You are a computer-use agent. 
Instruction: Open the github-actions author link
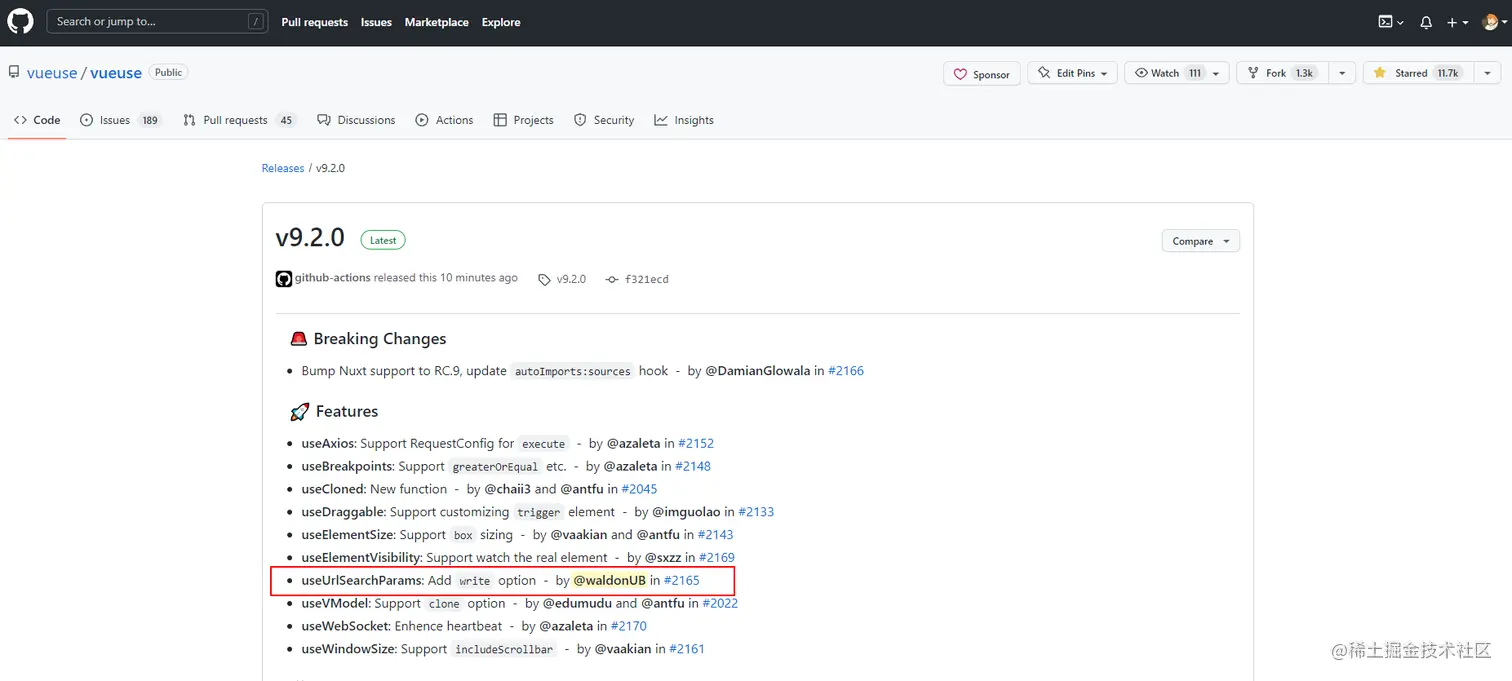click(x=333, y=278)
